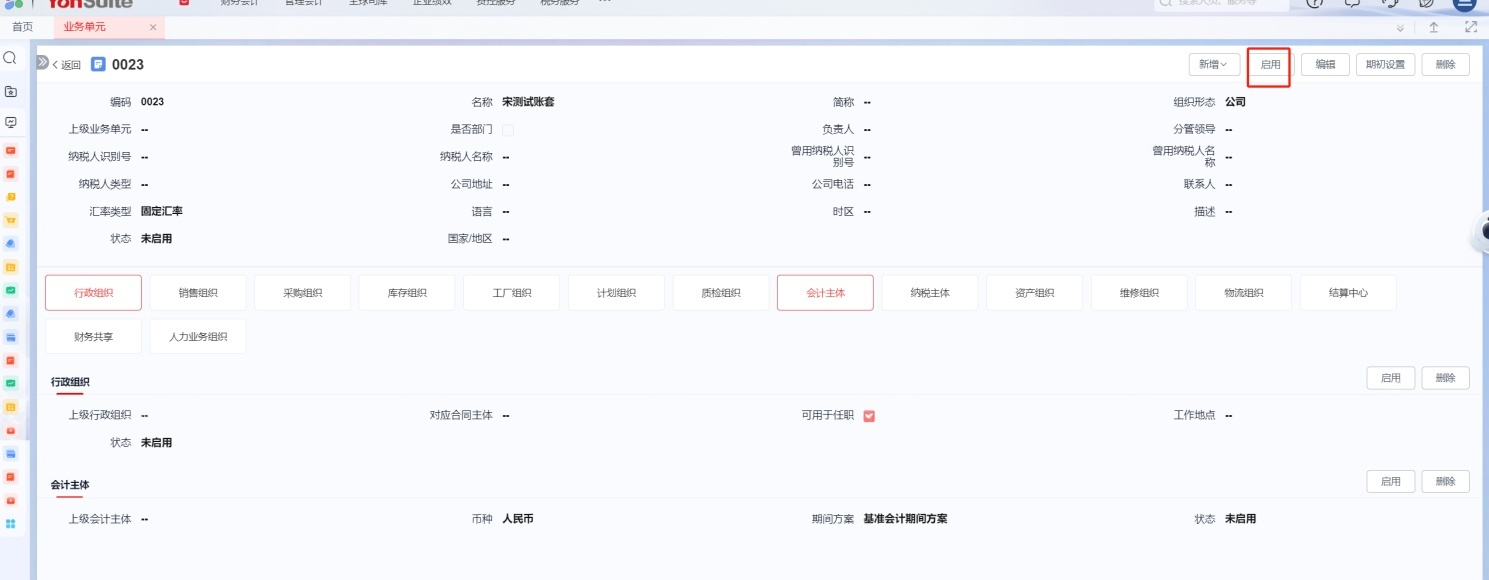The width and height of the screenshot is (1489, 580).
Task: Expand the sidebar with the » icon
Action: [42, 62]
